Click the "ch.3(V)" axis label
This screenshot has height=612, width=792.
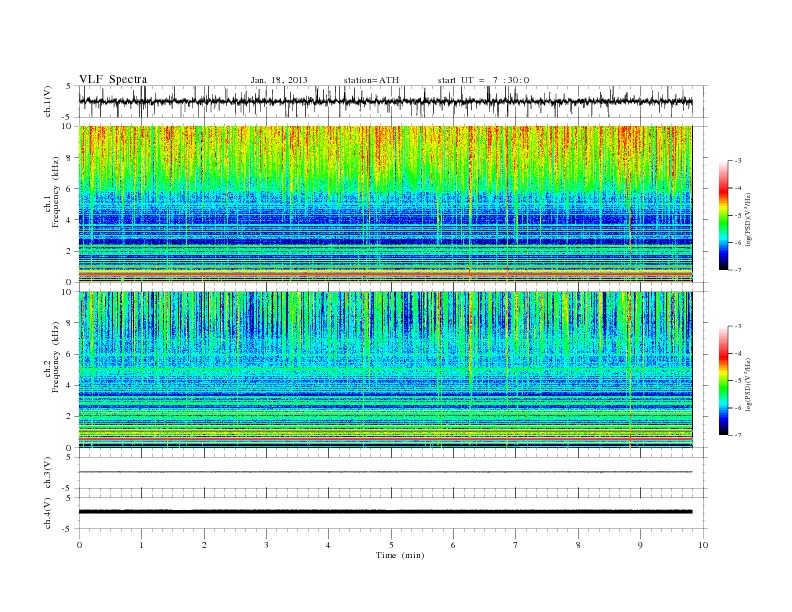coord(47,473)
